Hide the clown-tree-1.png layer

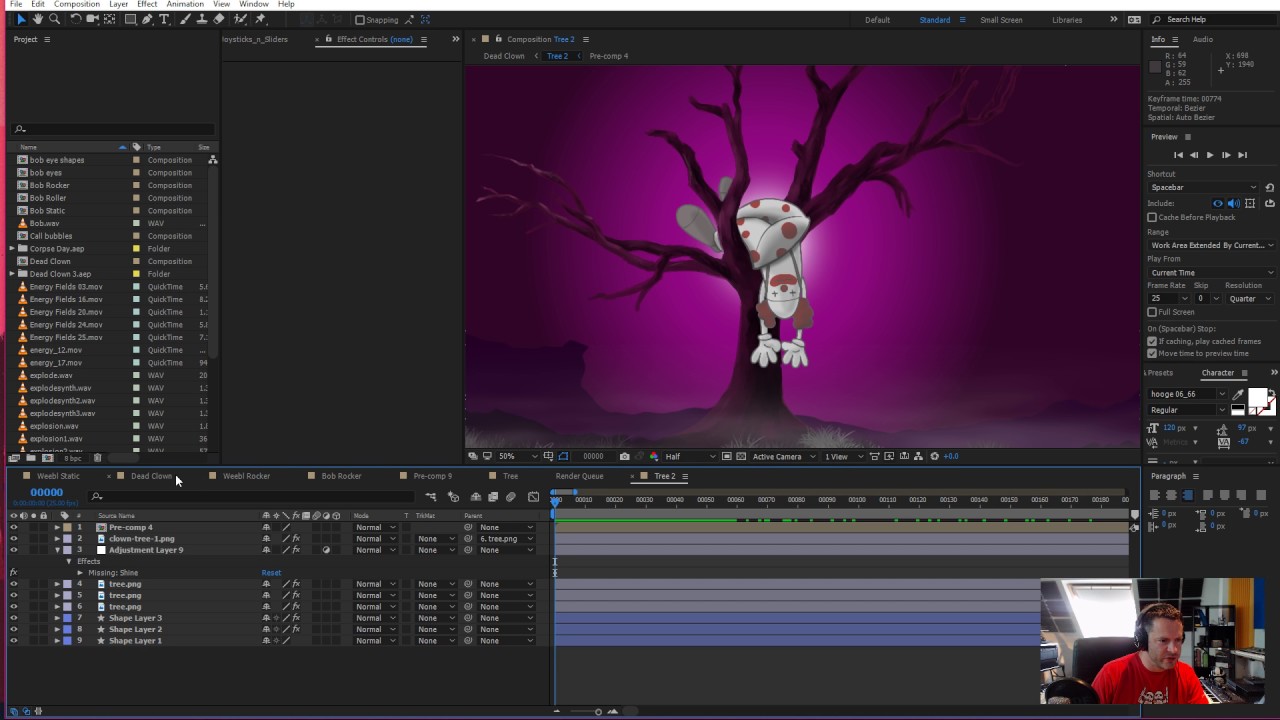click(14, 539)
